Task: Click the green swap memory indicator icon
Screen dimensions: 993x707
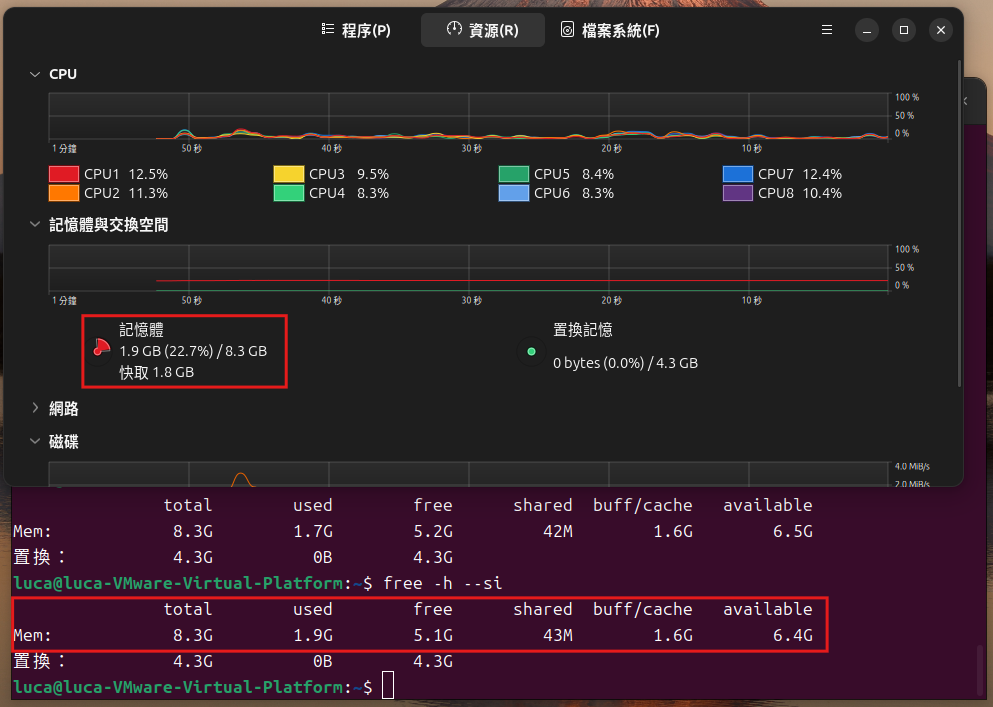Action: pyautogui.click(x=531, y=351)
